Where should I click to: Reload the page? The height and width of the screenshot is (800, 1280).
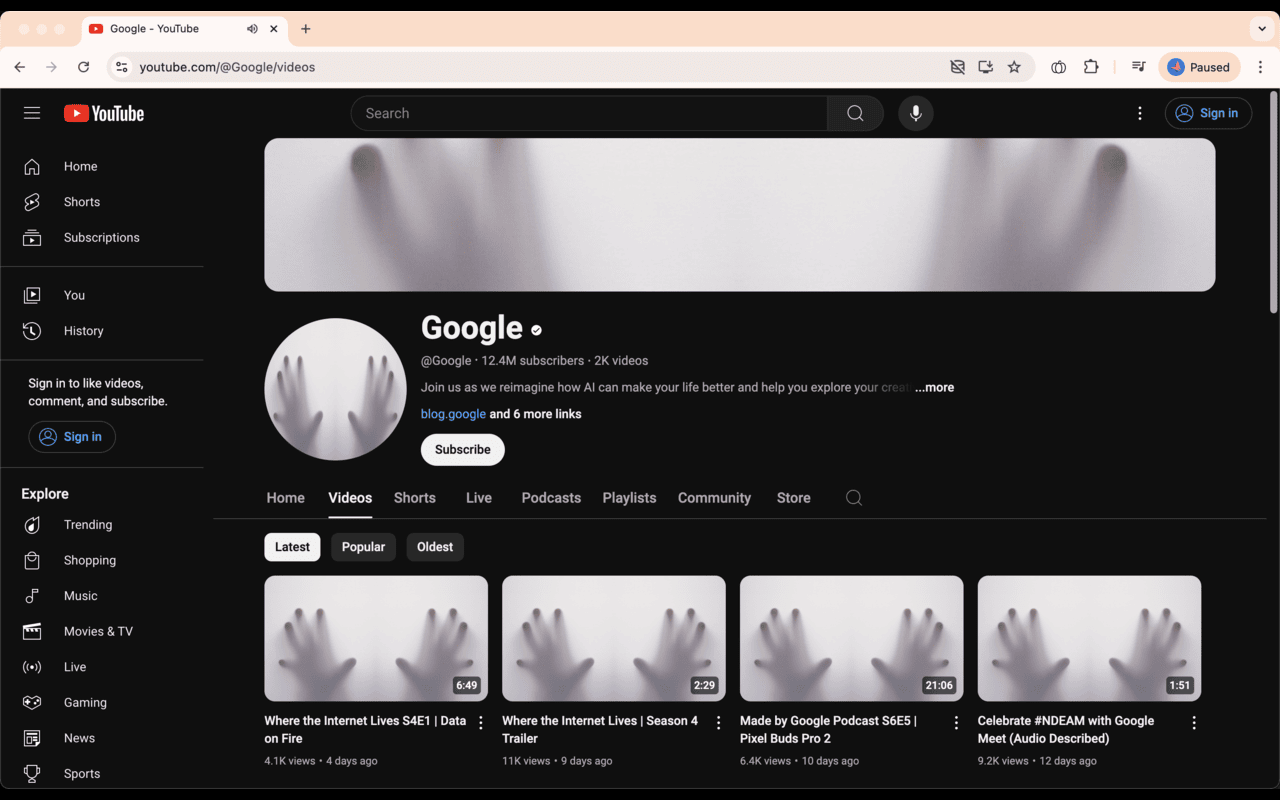[84, 67]
